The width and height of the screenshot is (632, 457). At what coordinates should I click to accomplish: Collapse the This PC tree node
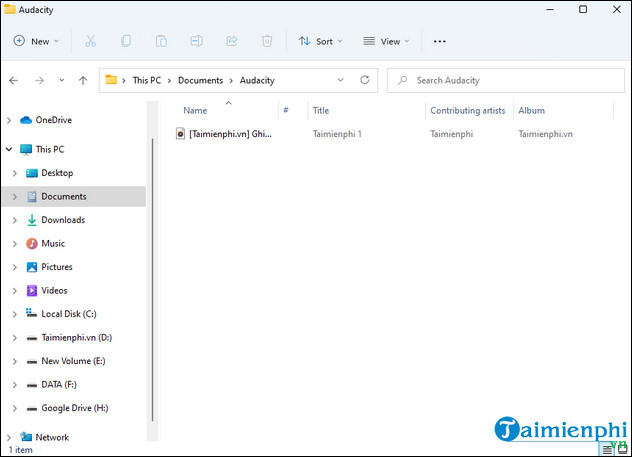point(9,149)
